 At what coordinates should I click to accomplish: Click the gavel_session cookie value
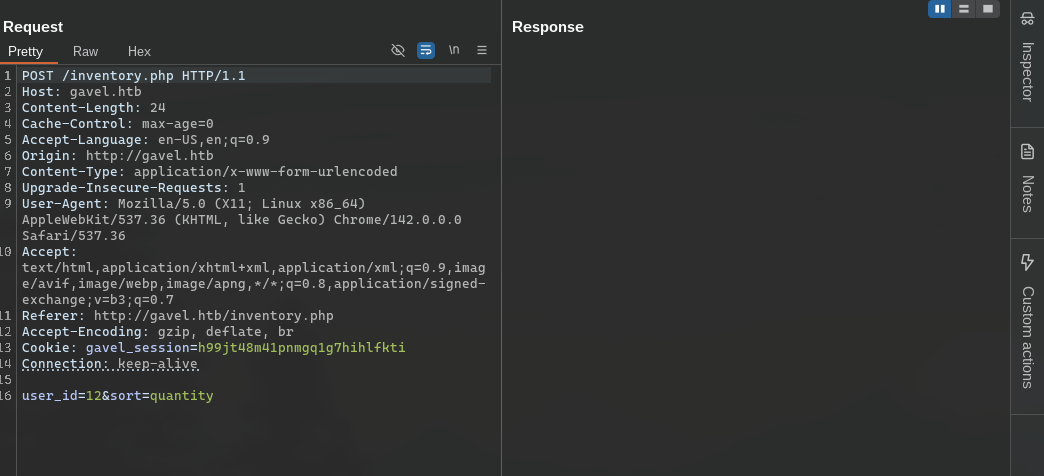[301, 348]
